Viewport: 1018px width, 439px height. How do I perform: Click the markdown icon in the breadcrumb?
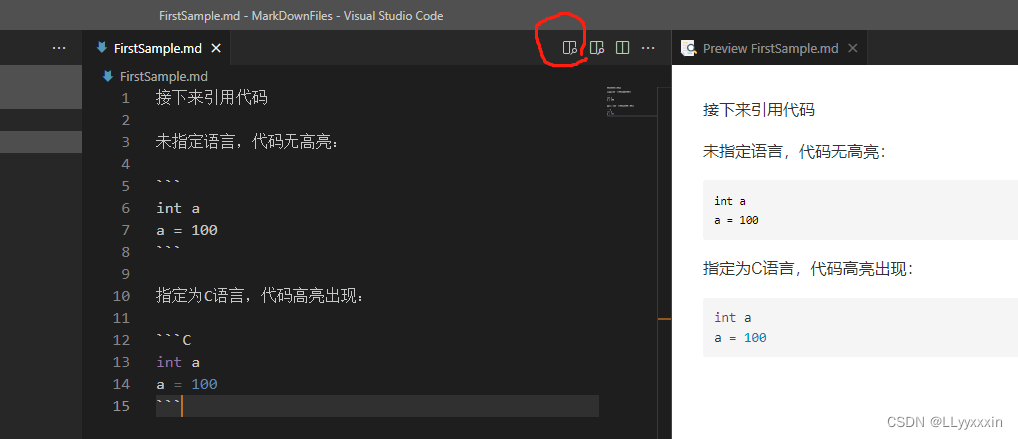(x=108, y=76)
